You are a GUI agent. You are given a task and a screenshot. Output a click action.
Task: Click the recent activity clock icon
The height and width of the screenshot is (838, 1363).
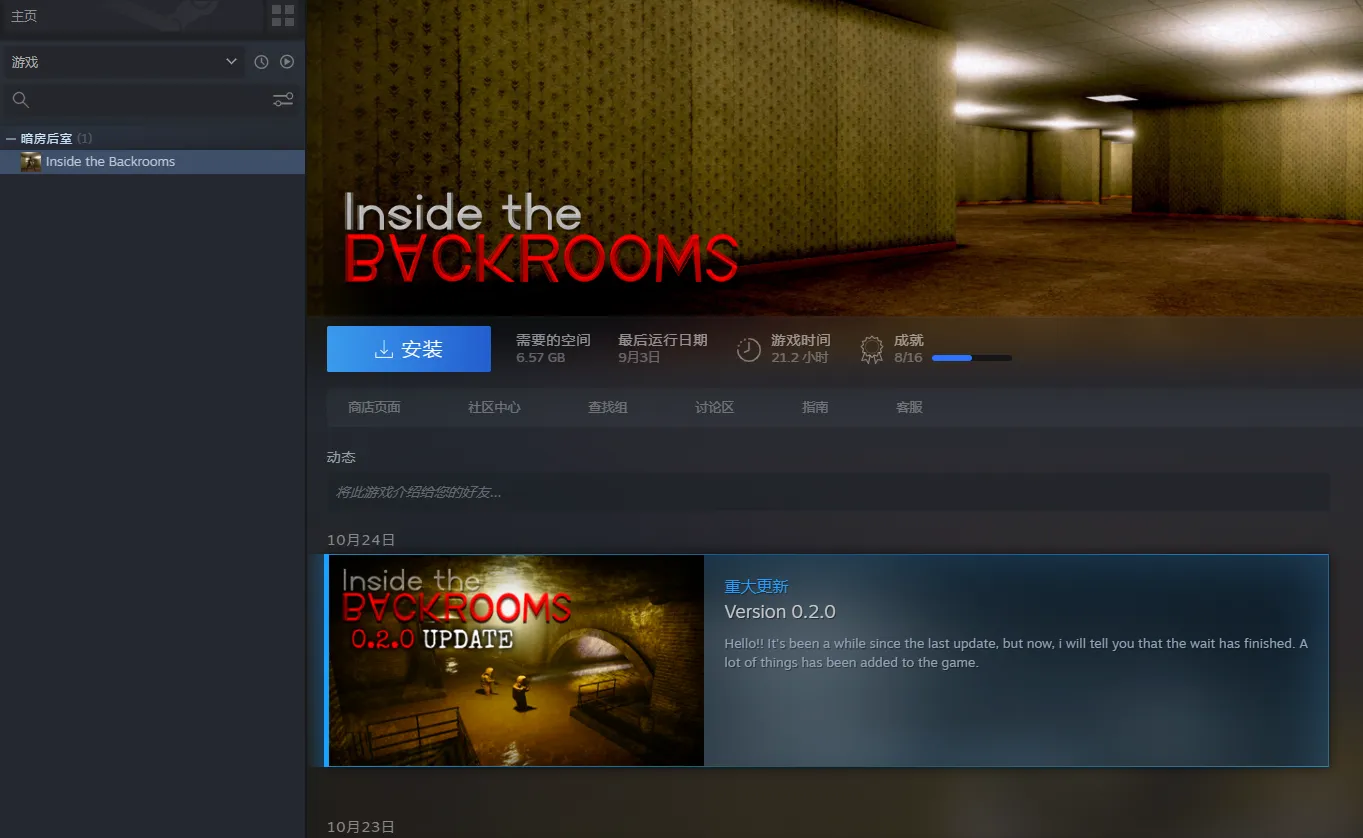pyautogui.click(x=261, y=62)
